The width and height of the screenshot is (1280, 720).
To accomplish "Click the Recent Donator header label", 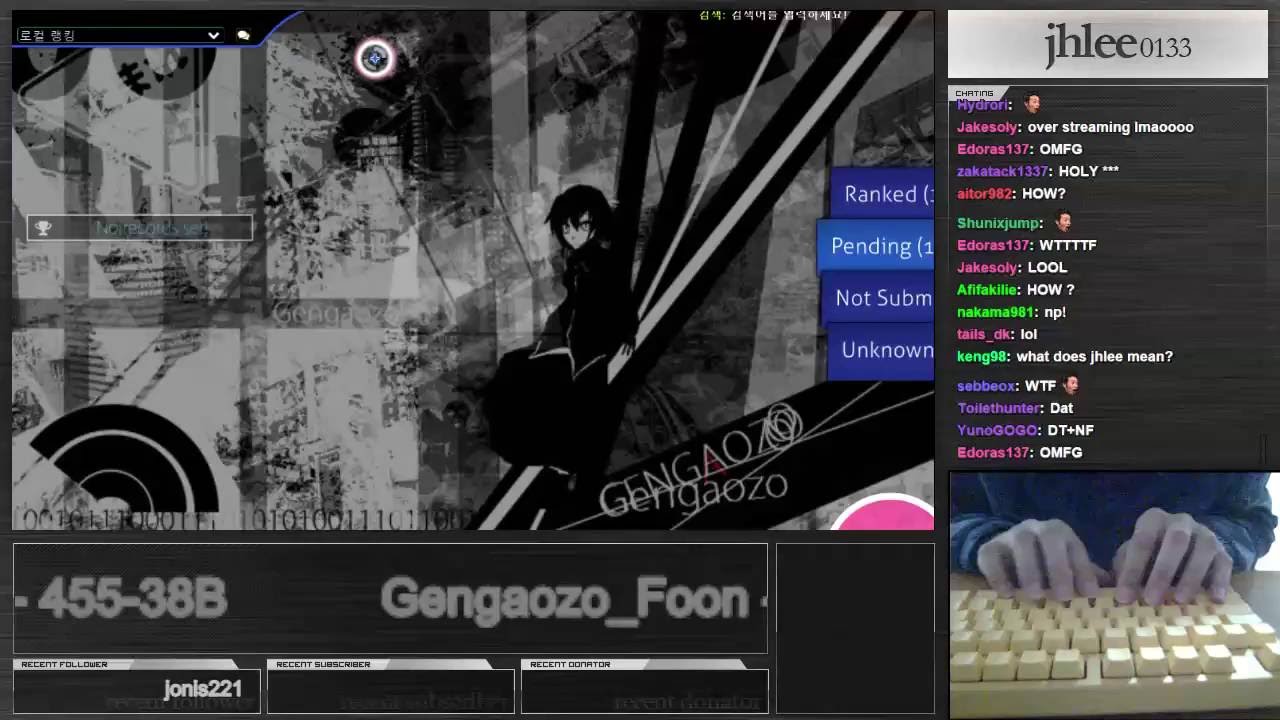I will pyautogui.click(x=570, y=664).
